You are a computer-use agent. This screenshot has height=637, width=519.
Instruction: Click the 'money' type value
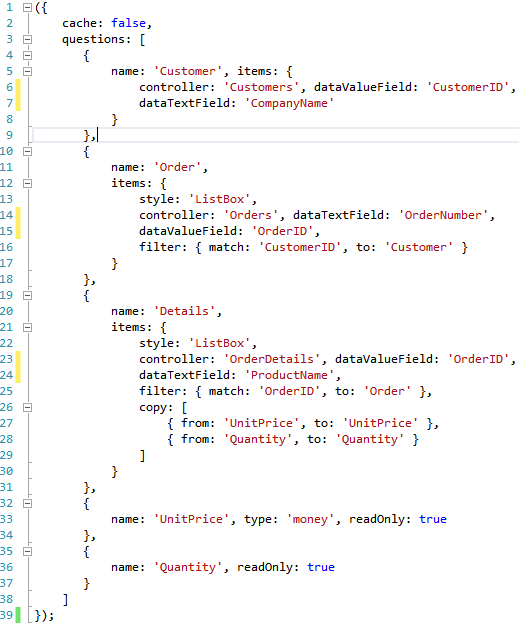(x=310, y=519)
